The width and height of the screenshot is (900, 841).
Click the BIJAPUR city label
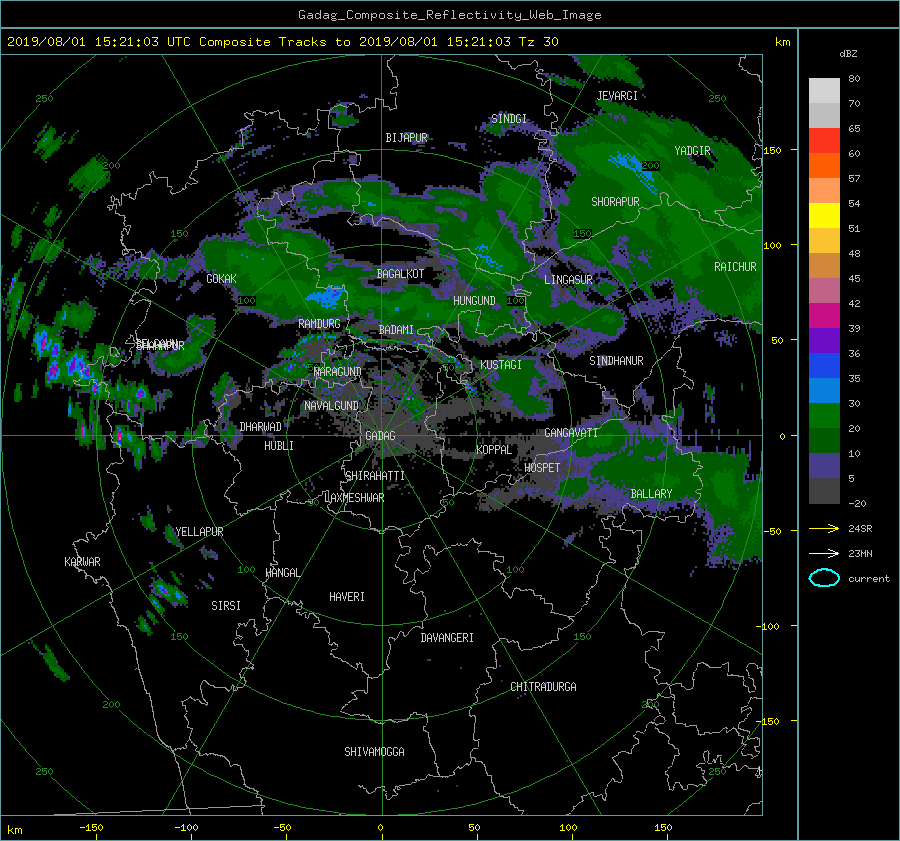[x=406, y=138]
